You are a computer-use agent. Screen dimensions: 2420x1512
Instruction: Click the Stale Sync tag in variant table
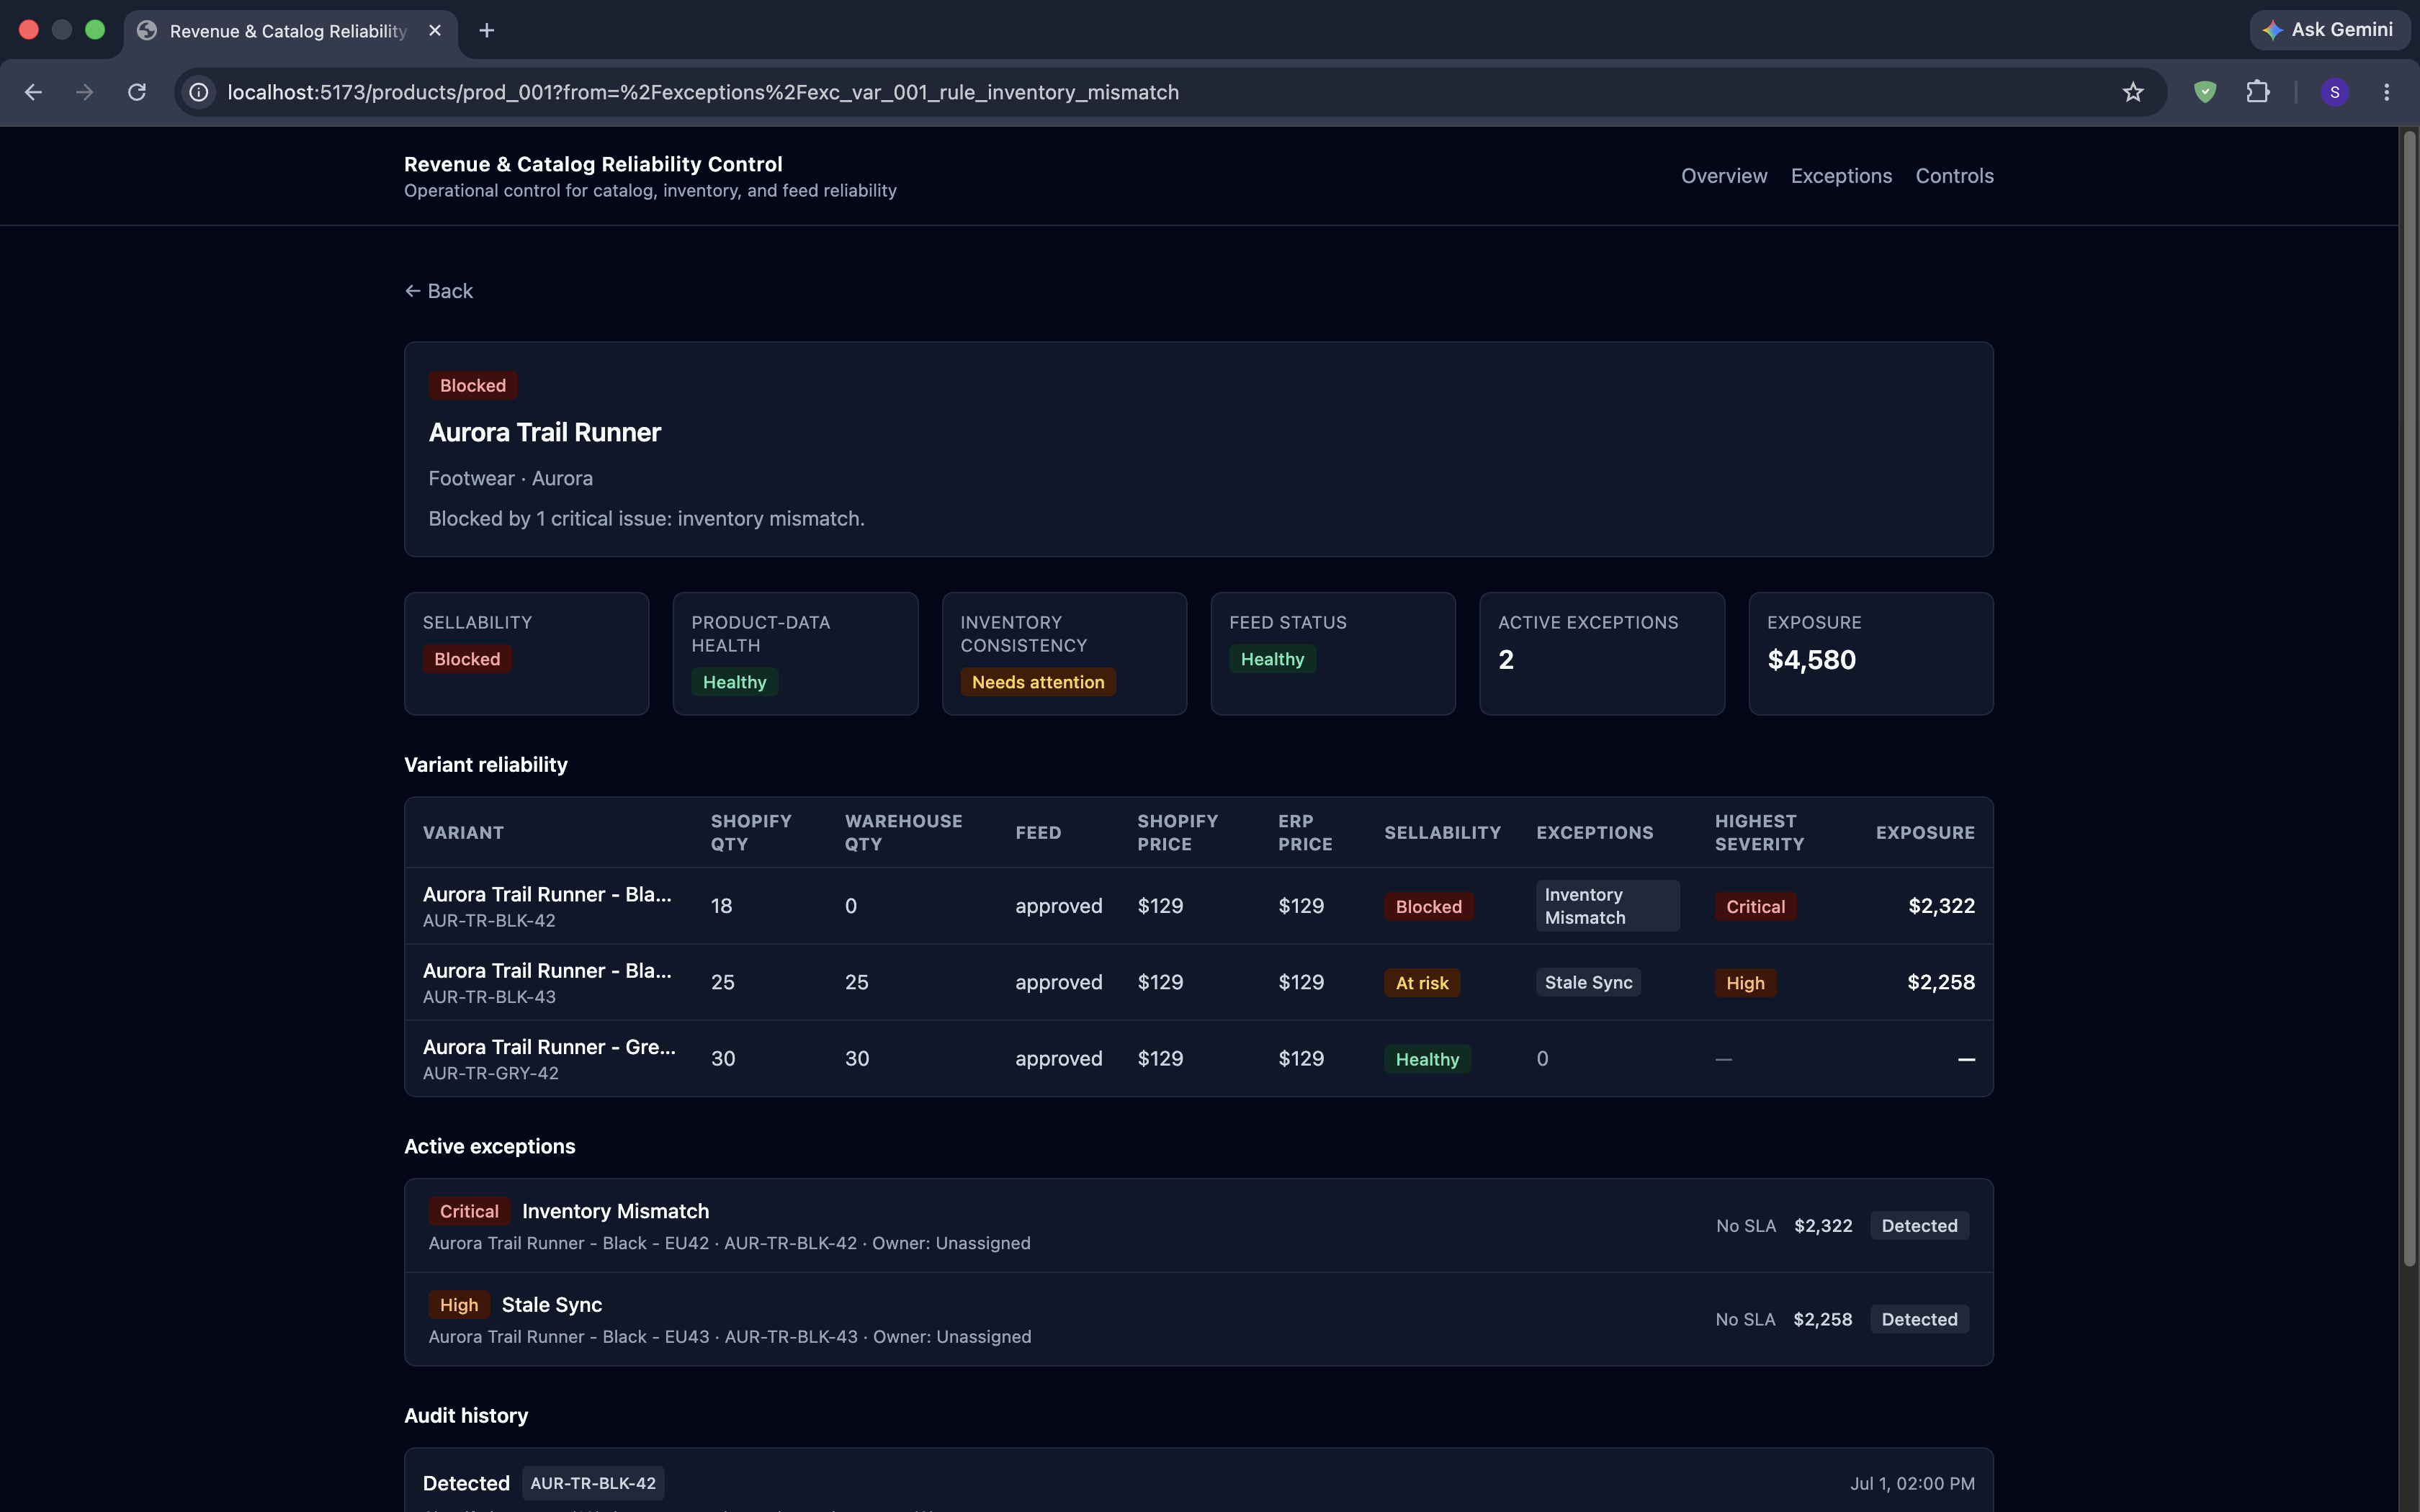pyautogui.click(x=1588, y=983)
